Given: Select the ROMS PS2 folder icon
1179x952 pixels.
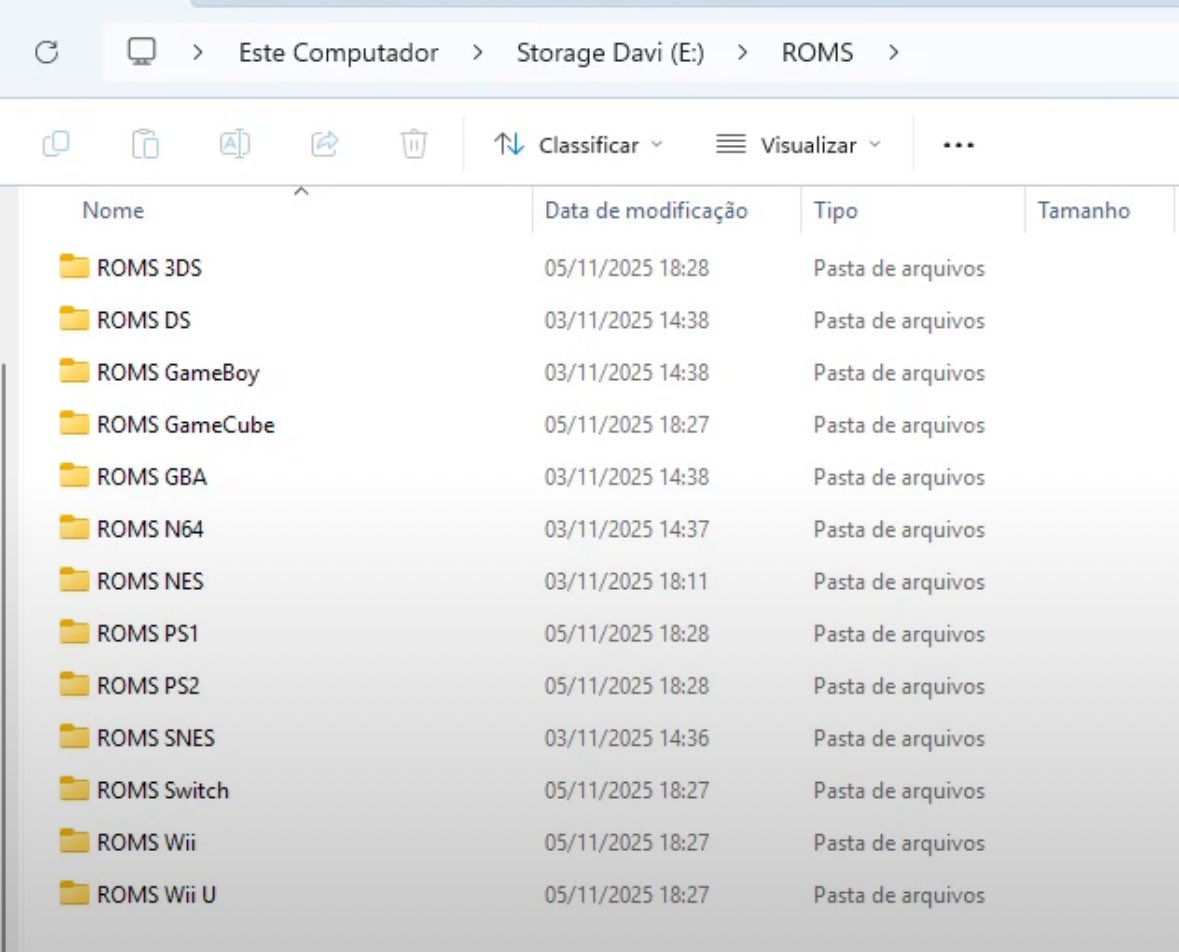Looking at the screenshot, I should click(74, 684).
